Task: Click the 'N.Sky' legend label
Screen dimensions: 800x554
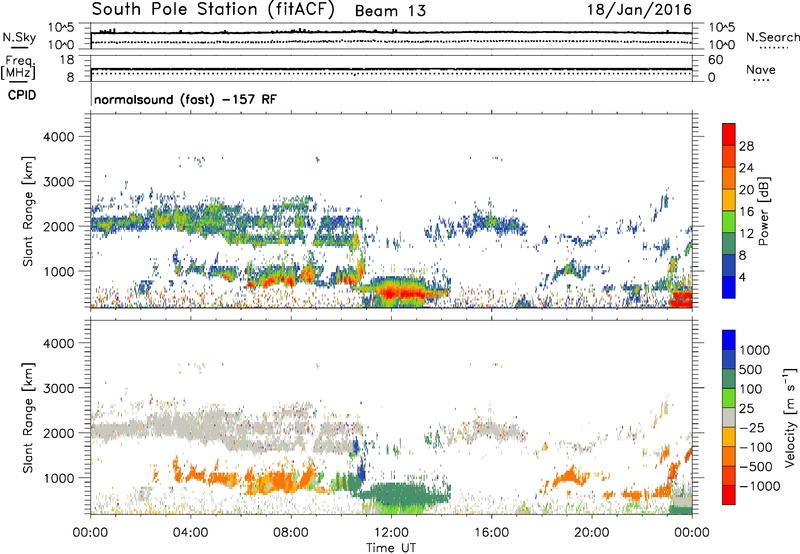Action: 19,37
